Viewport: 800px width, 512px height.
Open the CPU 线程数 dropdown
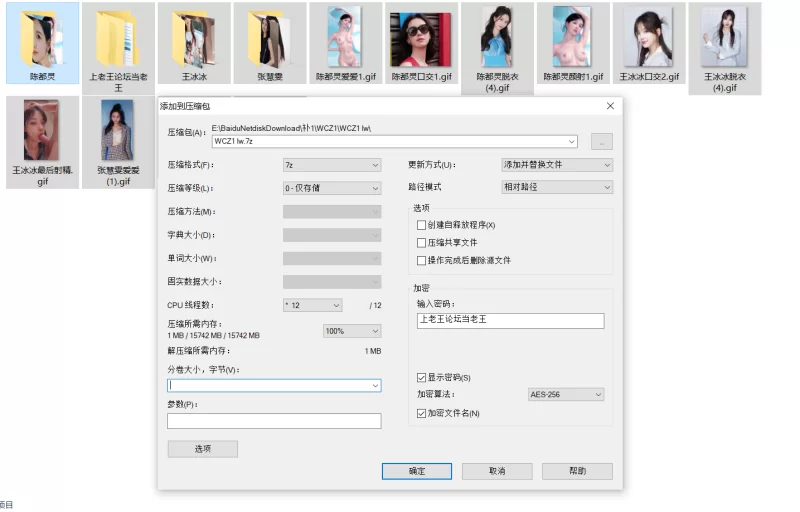point(313,305)
